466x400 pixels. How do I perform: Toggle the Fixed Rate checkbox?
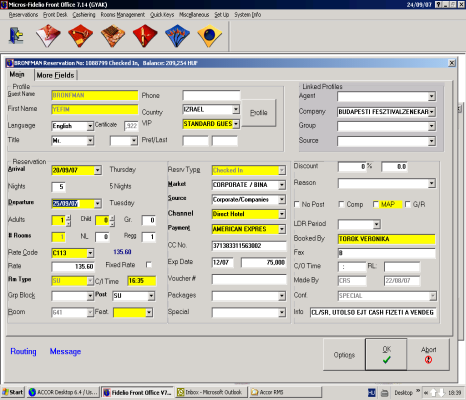(149, 265)
